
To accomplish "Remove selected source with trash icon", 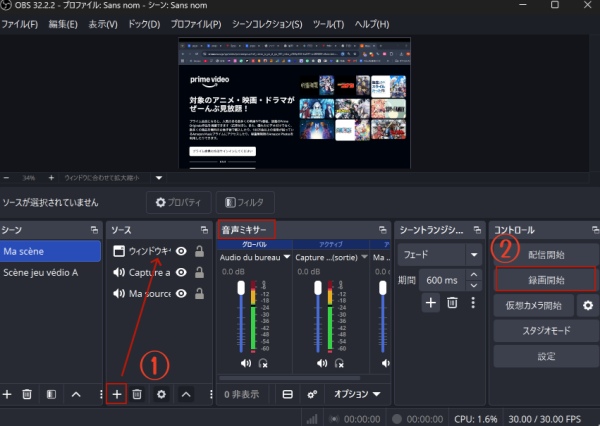I will click(137, 394).
